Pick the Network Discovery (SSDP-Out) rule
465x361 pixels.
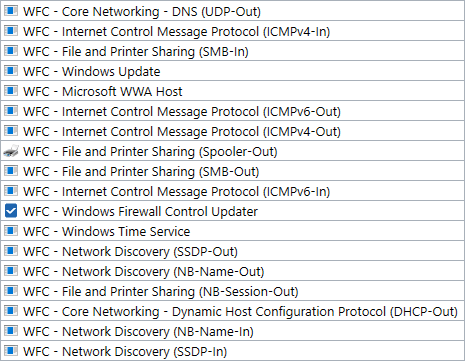coord(232,251)
